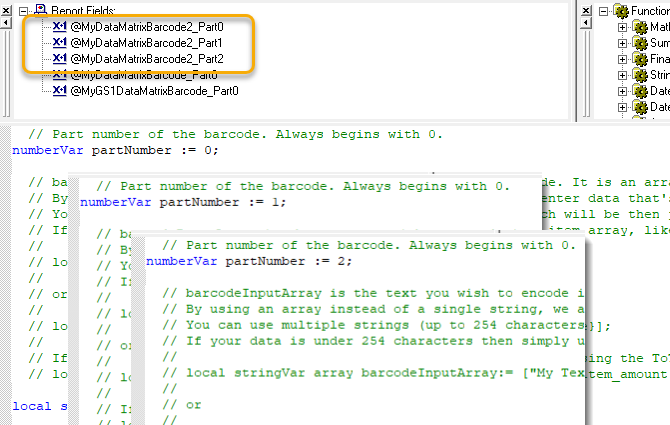
Task: Select the @MyGS1DataMatrixBarcode_Part0 formula field
Action: pyautogui.click(x=154, y=91)
